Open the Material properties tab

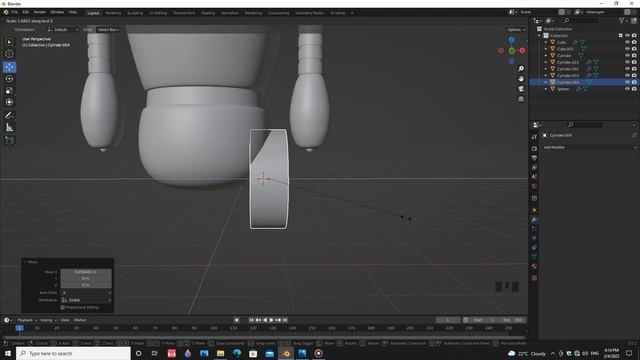(x=534, y=266)
